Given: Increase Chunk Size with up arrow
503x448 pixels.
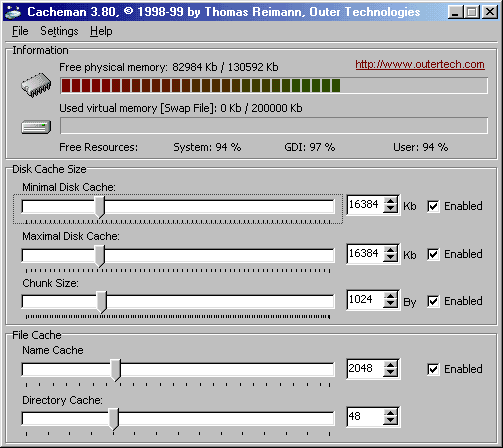Looking at the screenshot, I should pyautogui.click(x=390, y=295).
